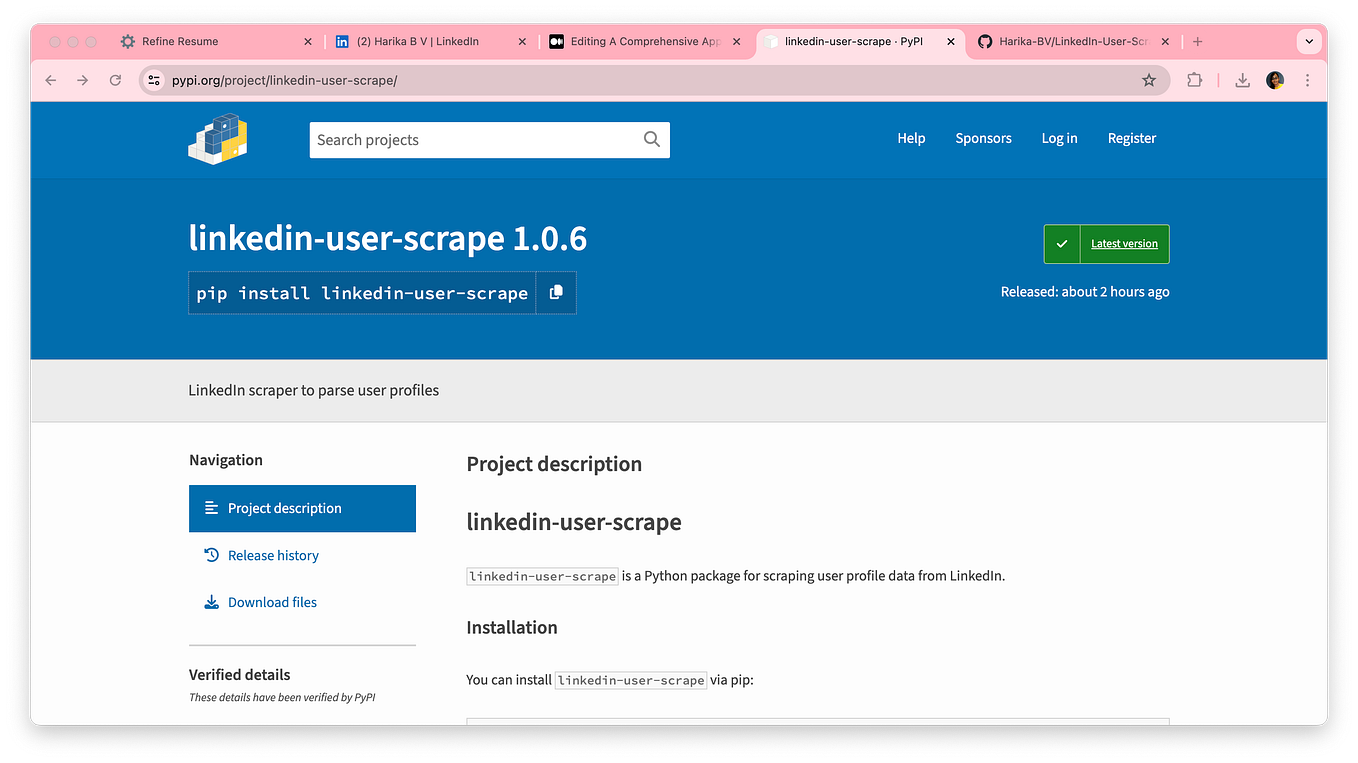Click the Release history clock icon
This screenshot has height=763, width=1358.
210,555
